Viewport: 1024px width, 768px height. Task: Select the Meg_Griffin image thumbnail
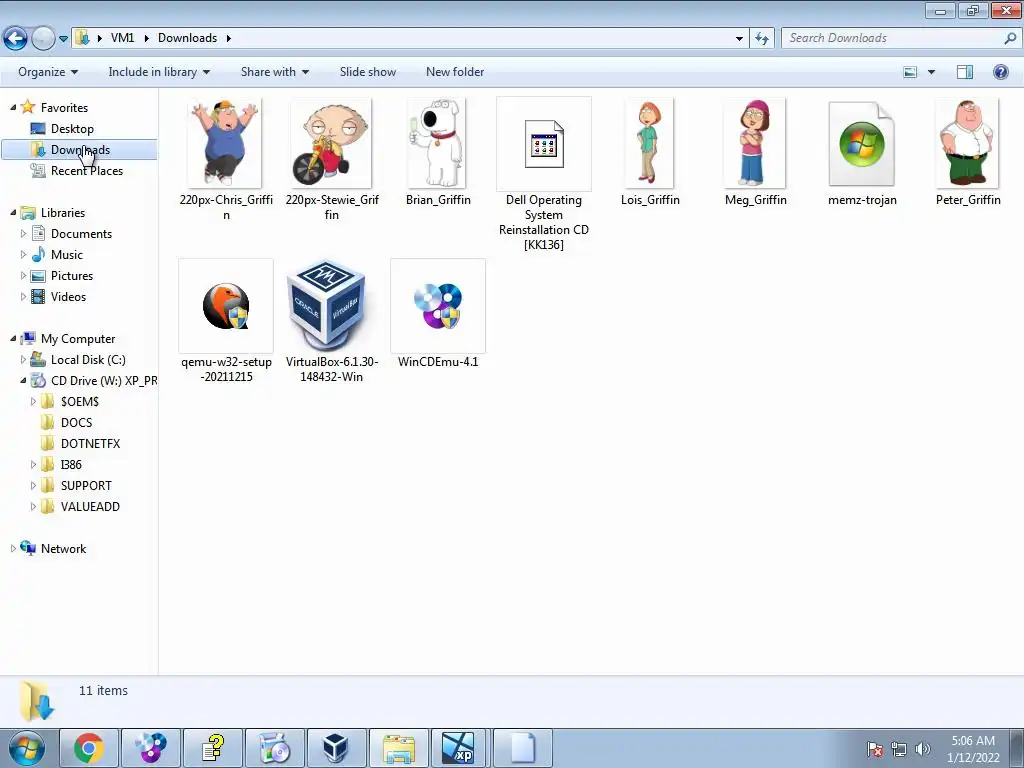(755, 144)
